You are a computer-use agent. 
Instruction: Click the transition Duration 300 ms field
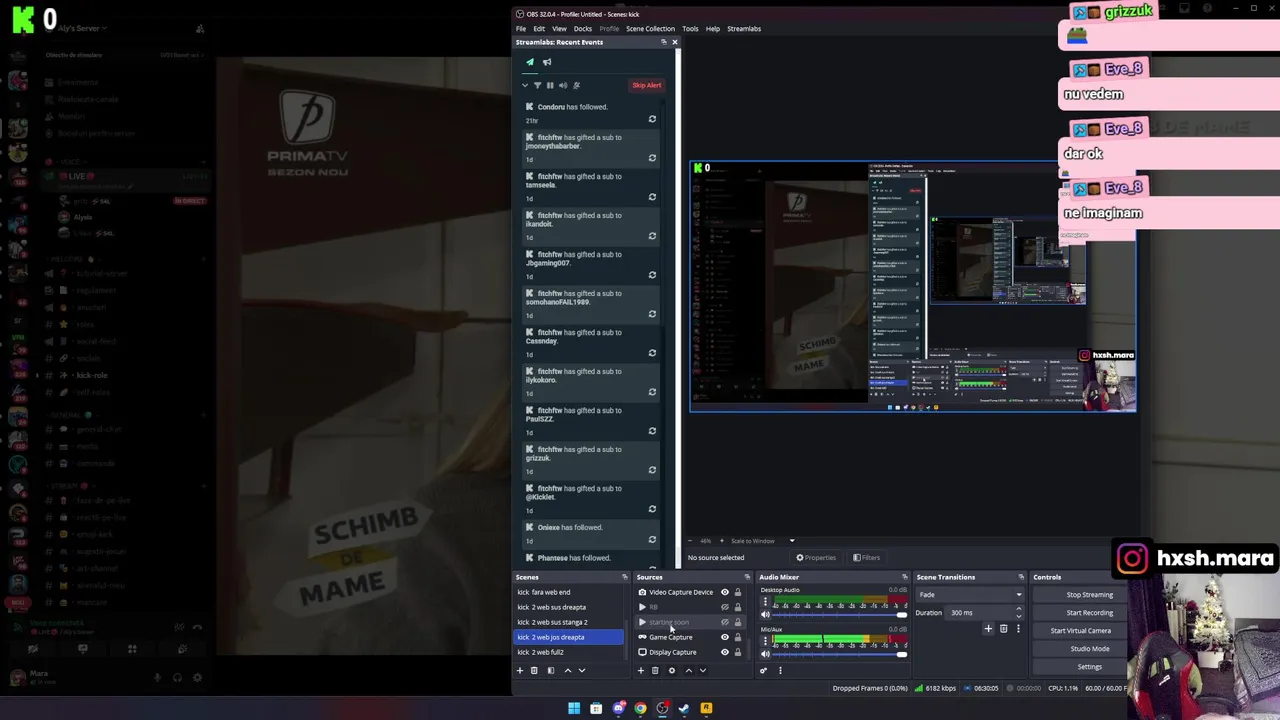click(x=986, y=613)
